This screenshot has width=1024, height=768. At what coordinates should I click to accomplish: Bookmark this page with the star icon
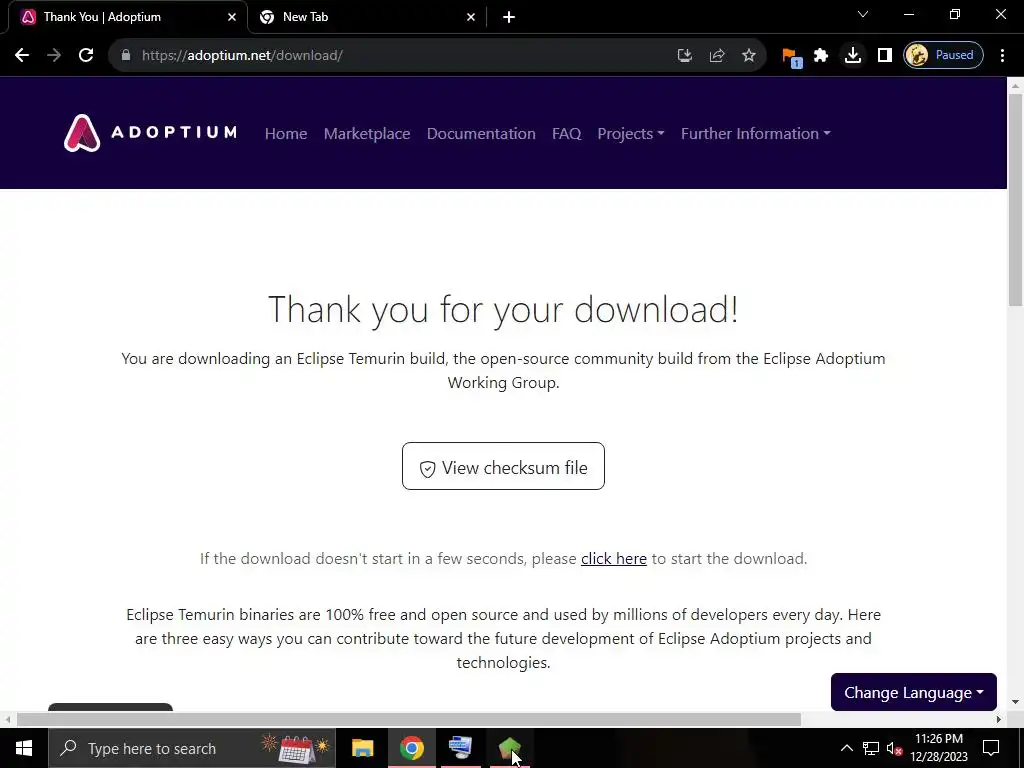[749, 56]
